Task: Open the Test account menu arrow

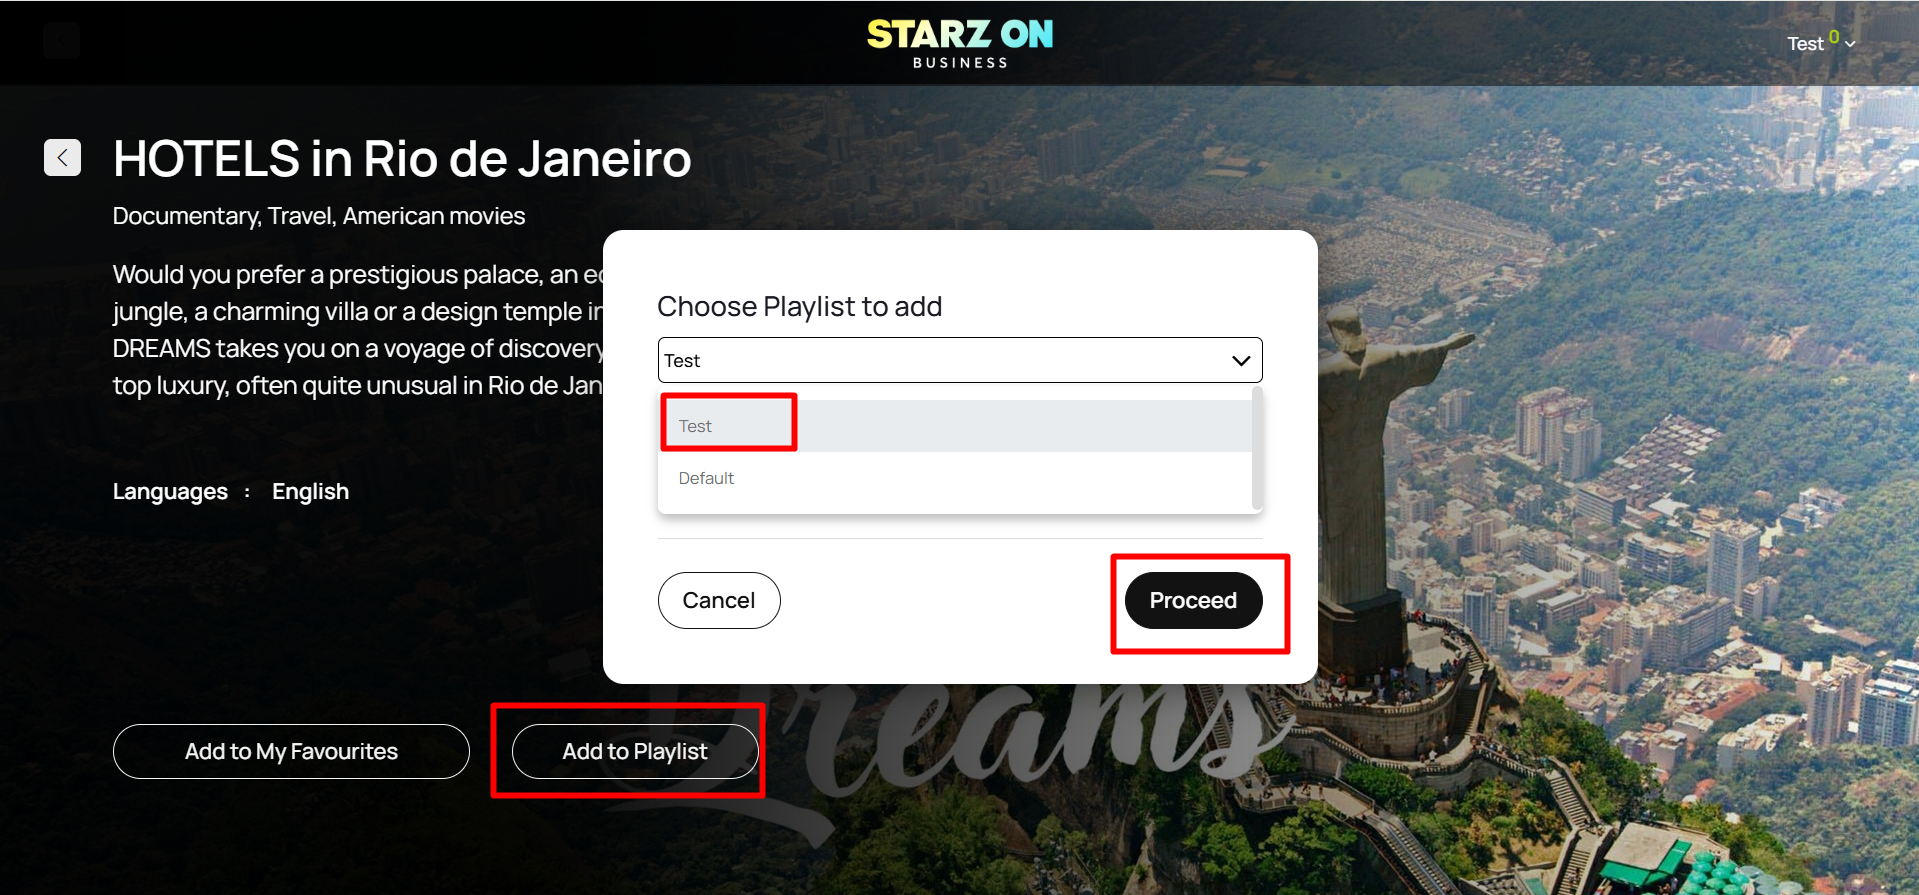Action: (x=1850, y=44)
